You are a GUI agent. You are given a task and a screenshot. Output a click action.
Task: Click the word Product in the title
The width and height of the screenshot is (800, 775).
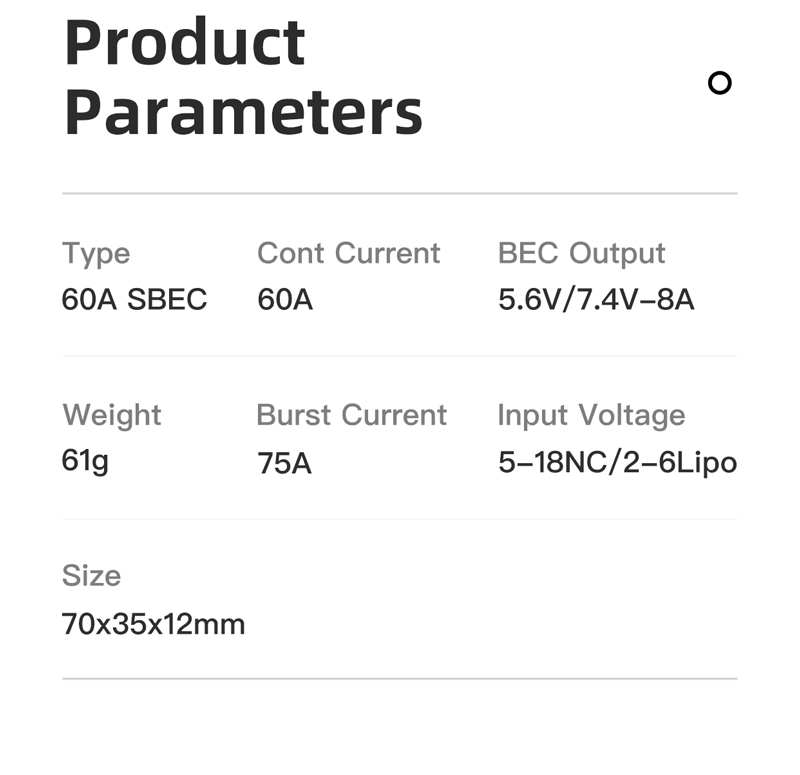(x=185, y=42)
